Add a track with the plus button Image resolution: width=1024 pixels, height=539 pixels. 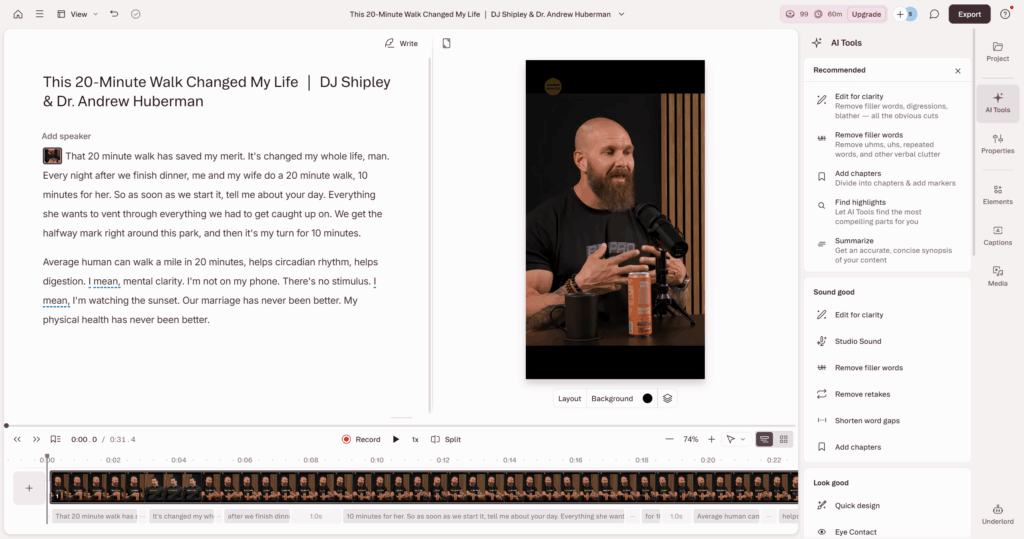(x=29, y=488)
